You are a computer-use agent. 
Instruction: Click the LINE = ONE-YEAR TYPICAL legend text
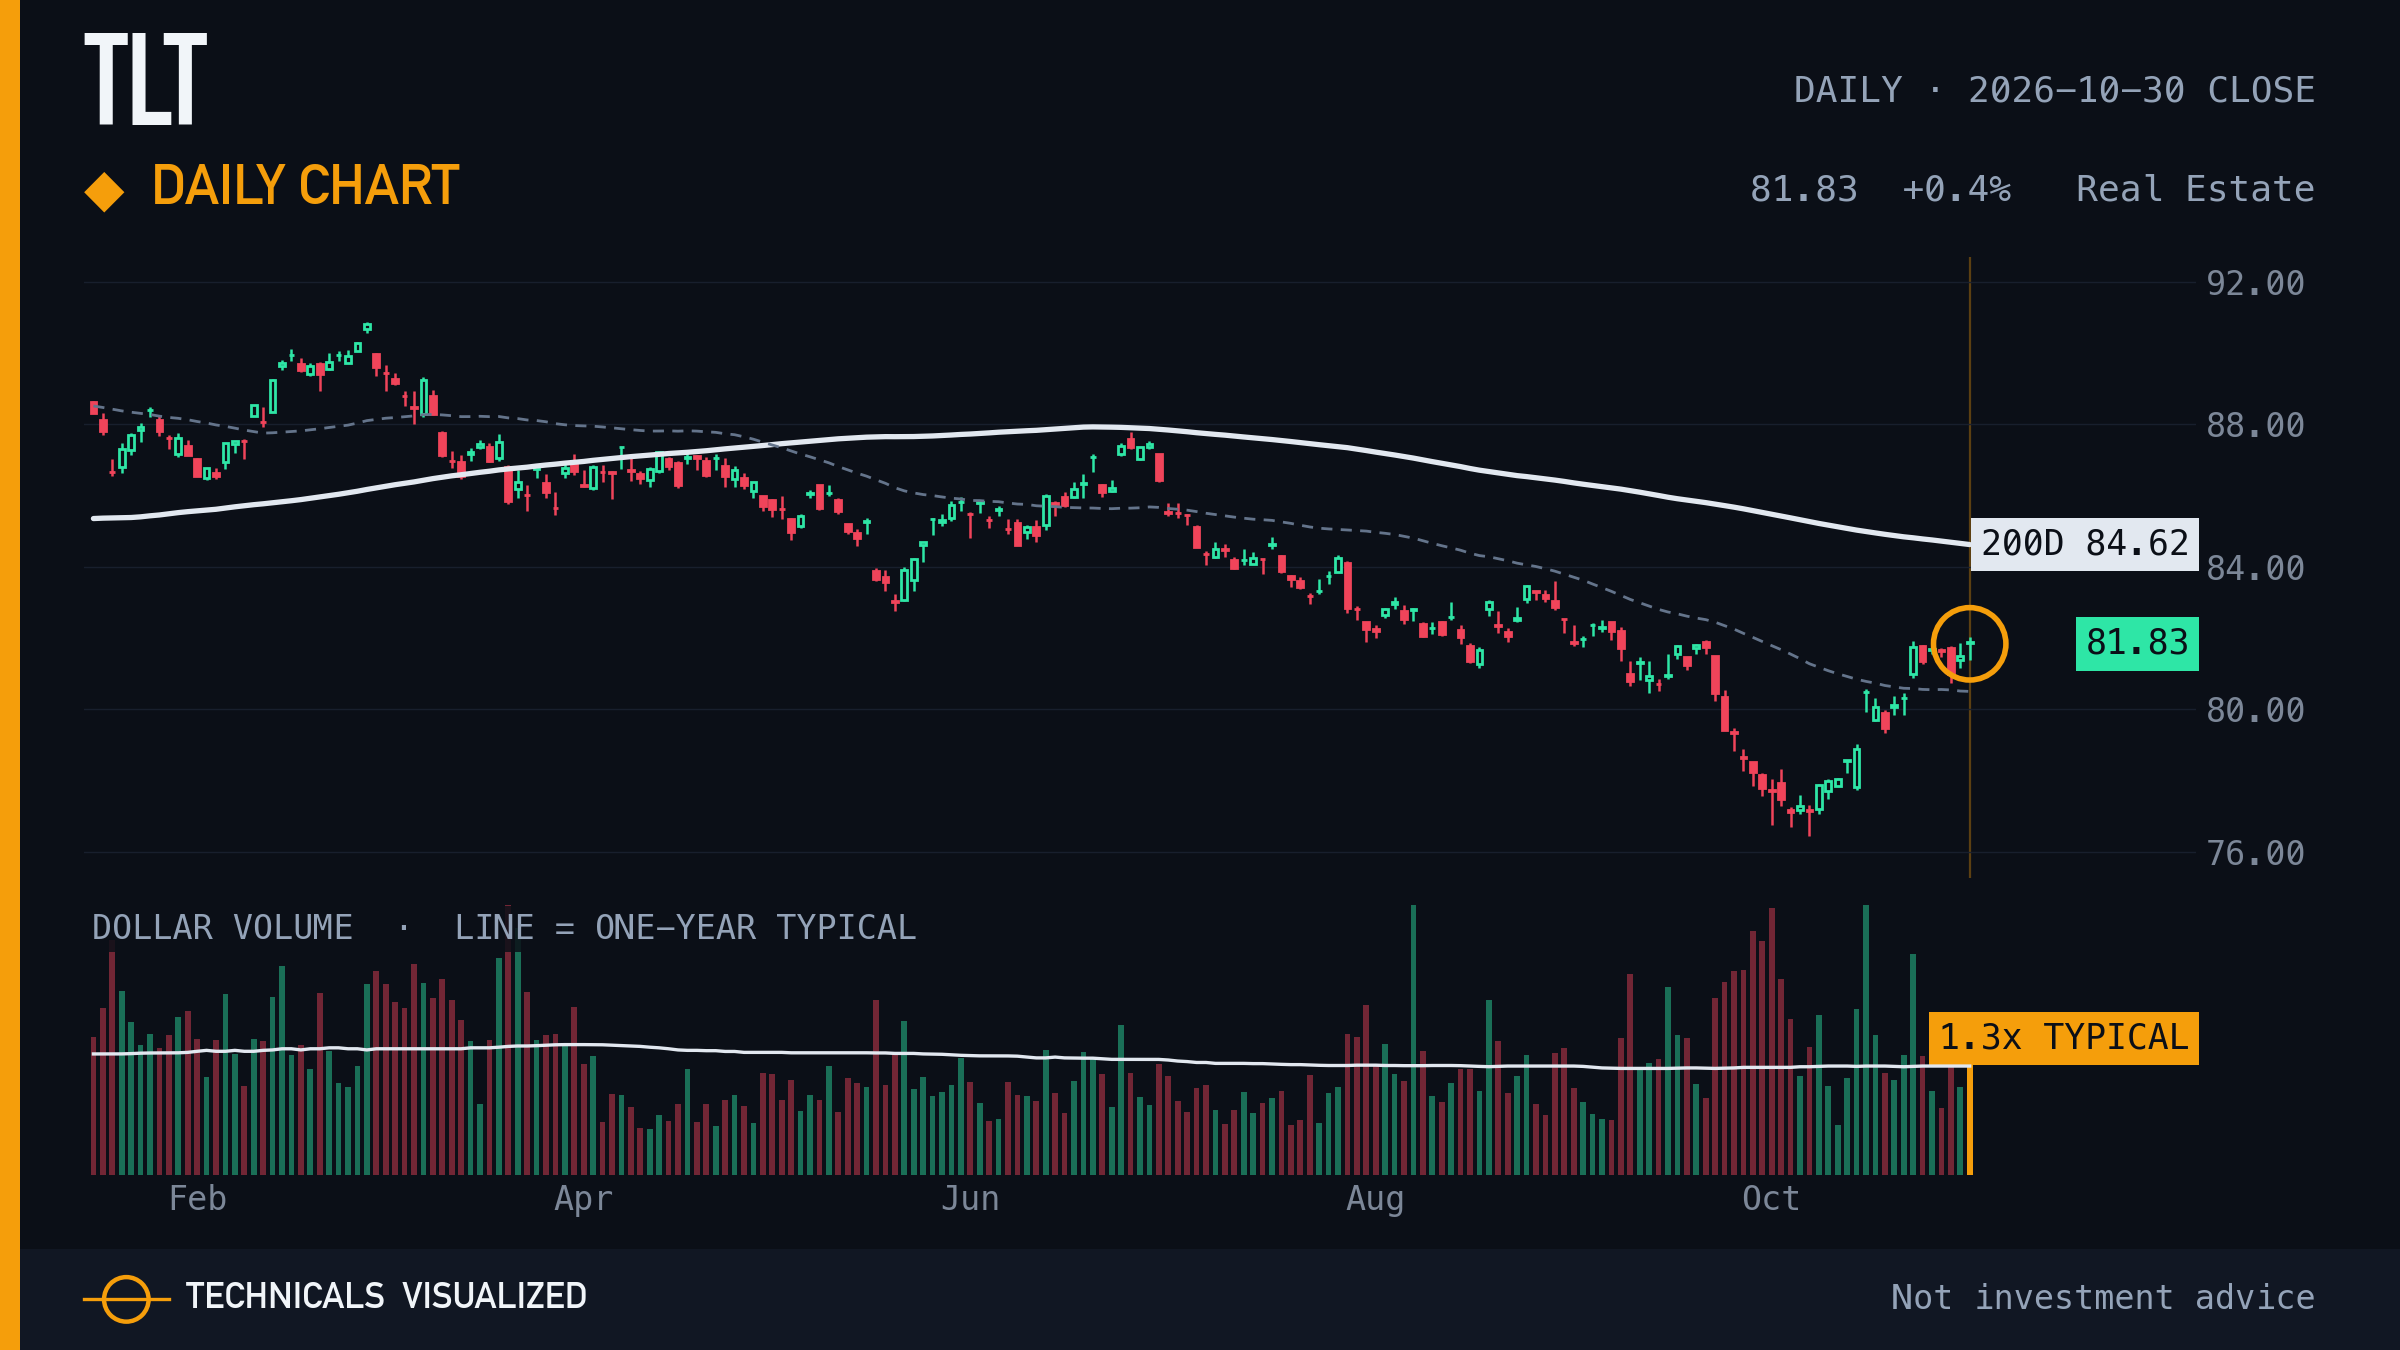pyautogui.click(x=685, y=927)
